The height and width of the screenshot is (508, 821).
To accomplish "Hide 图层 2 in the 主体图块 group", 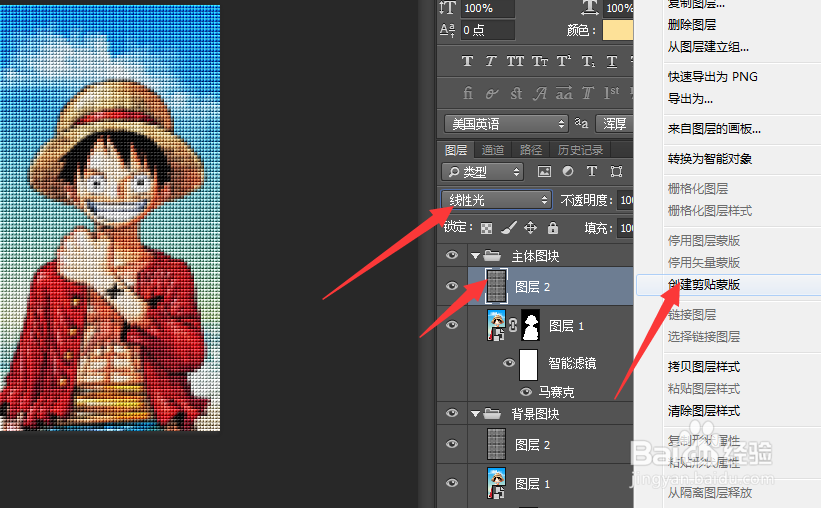I will 452,286.
